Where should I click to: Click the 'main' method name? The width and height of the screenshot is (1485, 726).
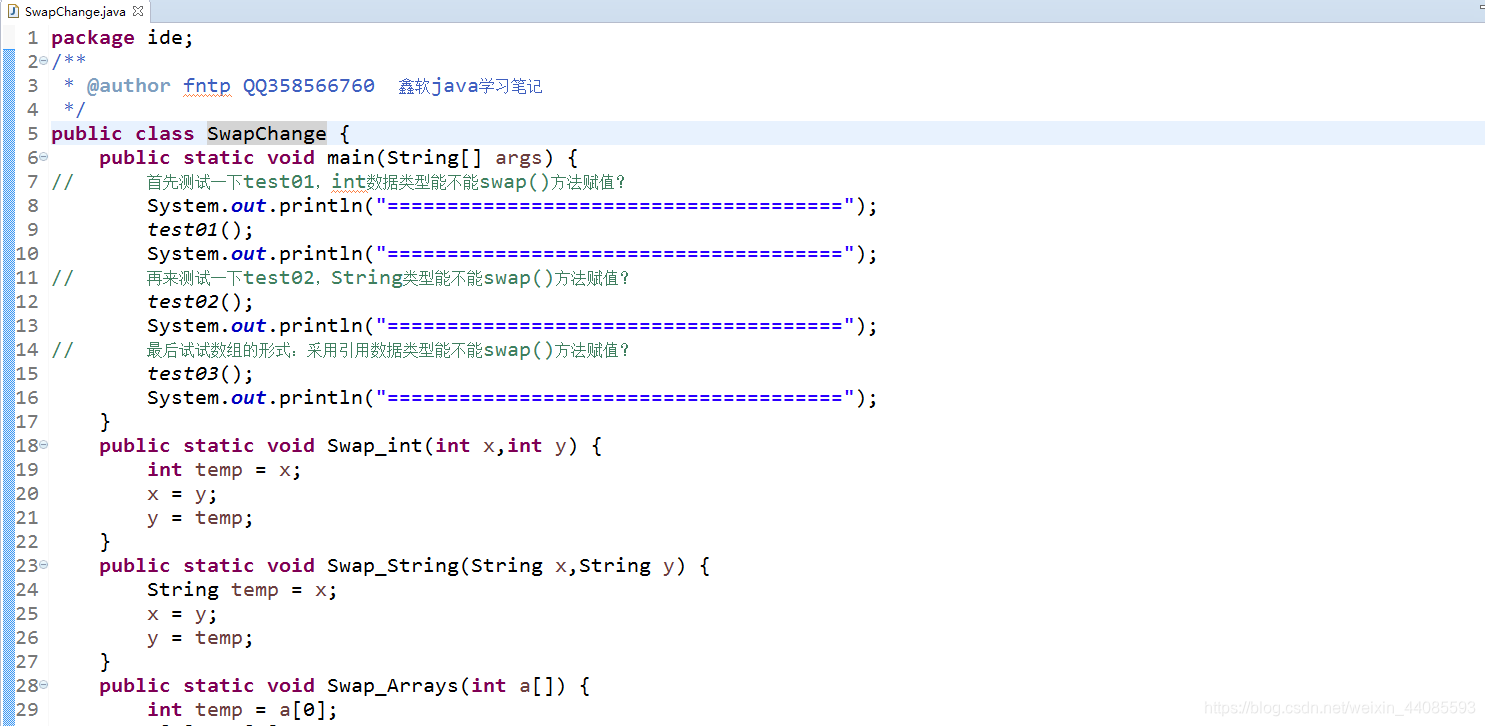coord(351,158)
